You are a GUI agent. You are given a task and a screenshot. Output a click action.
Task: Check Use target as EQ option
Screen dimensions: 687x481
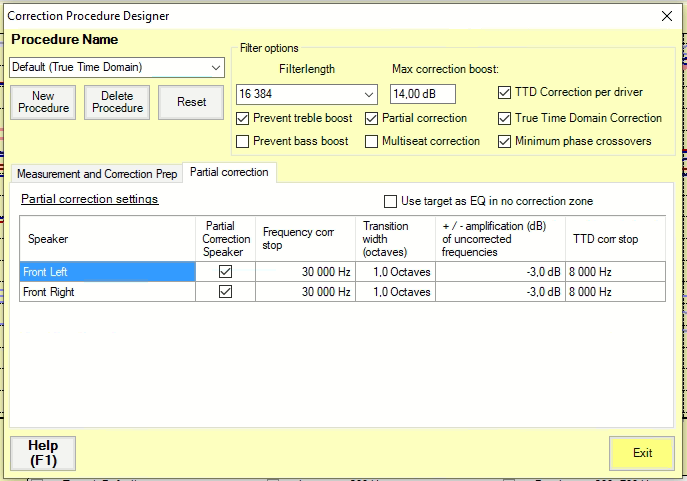click(391, 201)
